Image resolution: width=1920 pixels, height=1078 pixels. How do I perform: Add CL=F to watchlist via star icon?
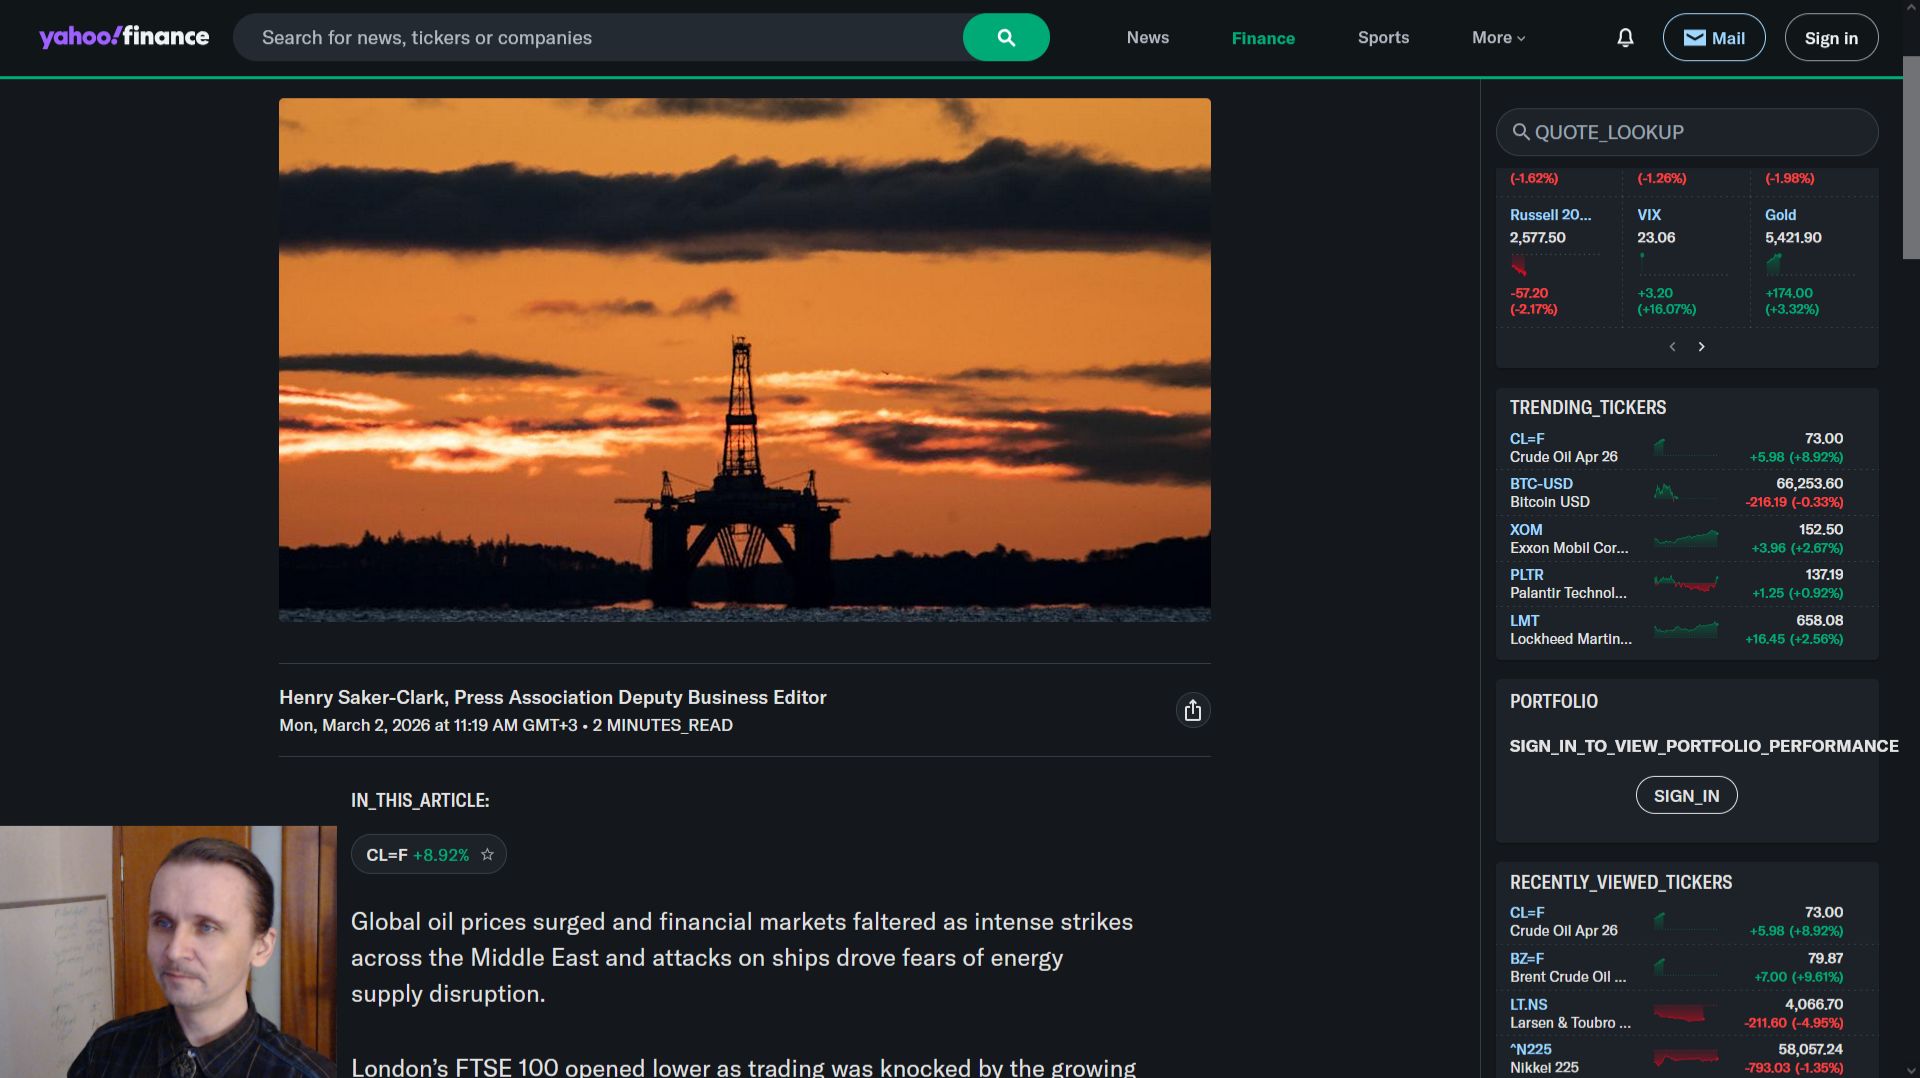coord(487,854)
